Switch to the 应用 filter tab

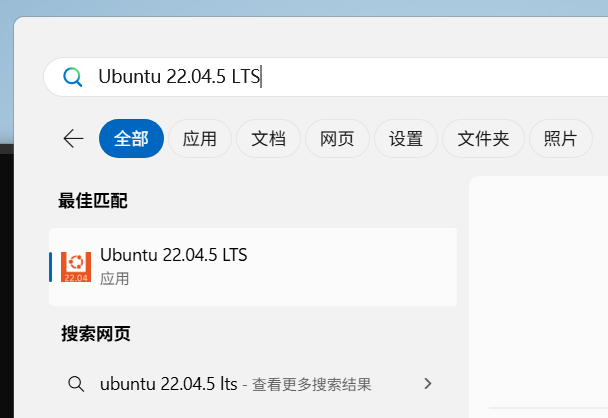200,139
